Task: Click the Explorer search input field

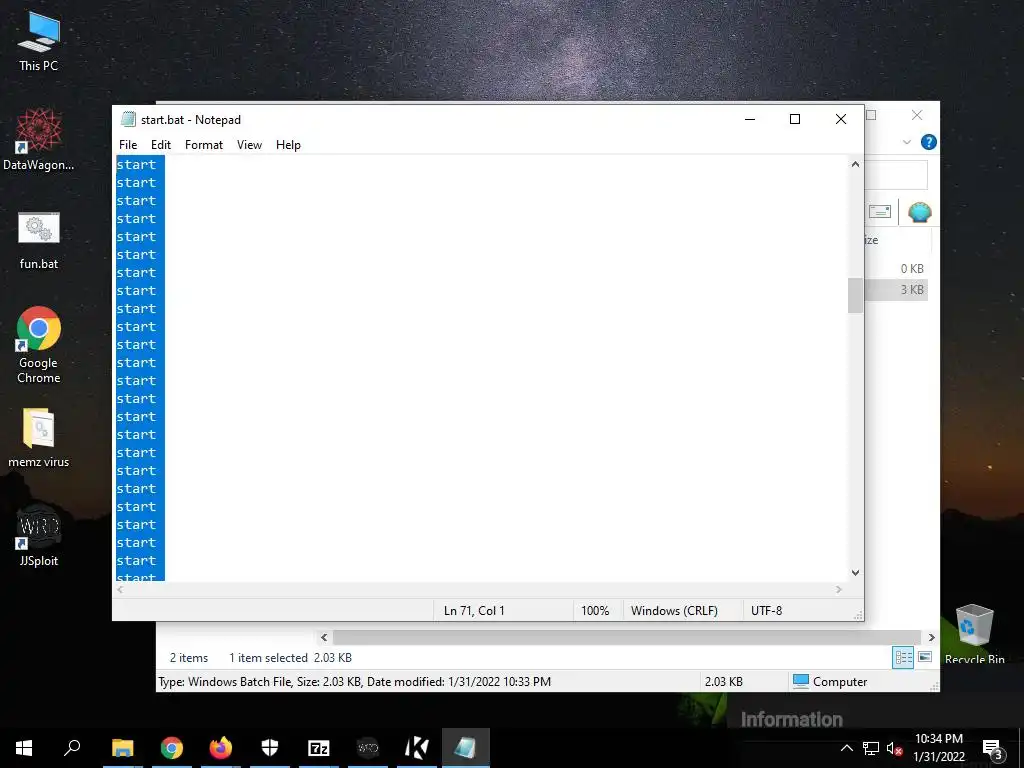Action: pos(895,175)
